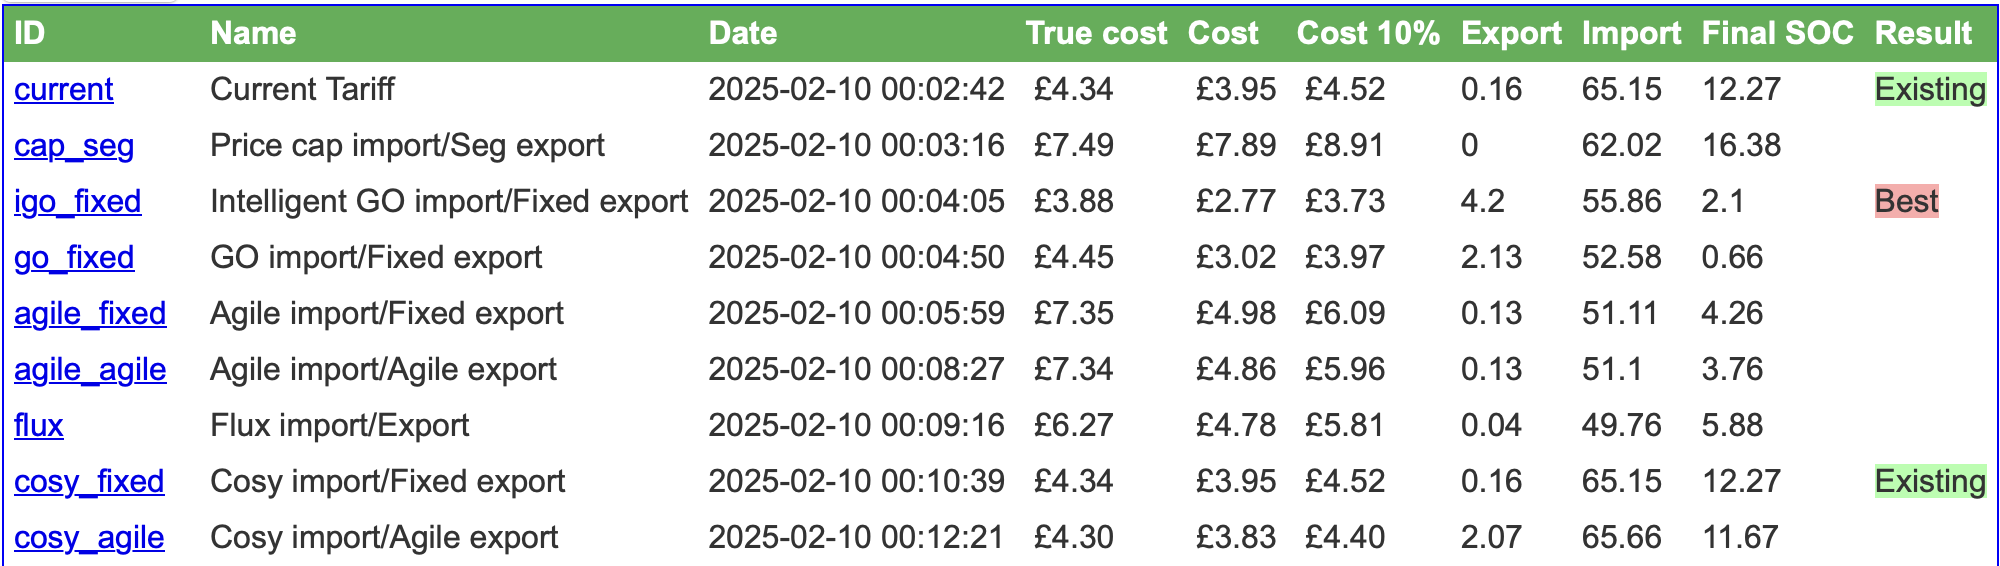2000x566 pixels.
Task: Click the True cost column header
Action: point(1096,34)
